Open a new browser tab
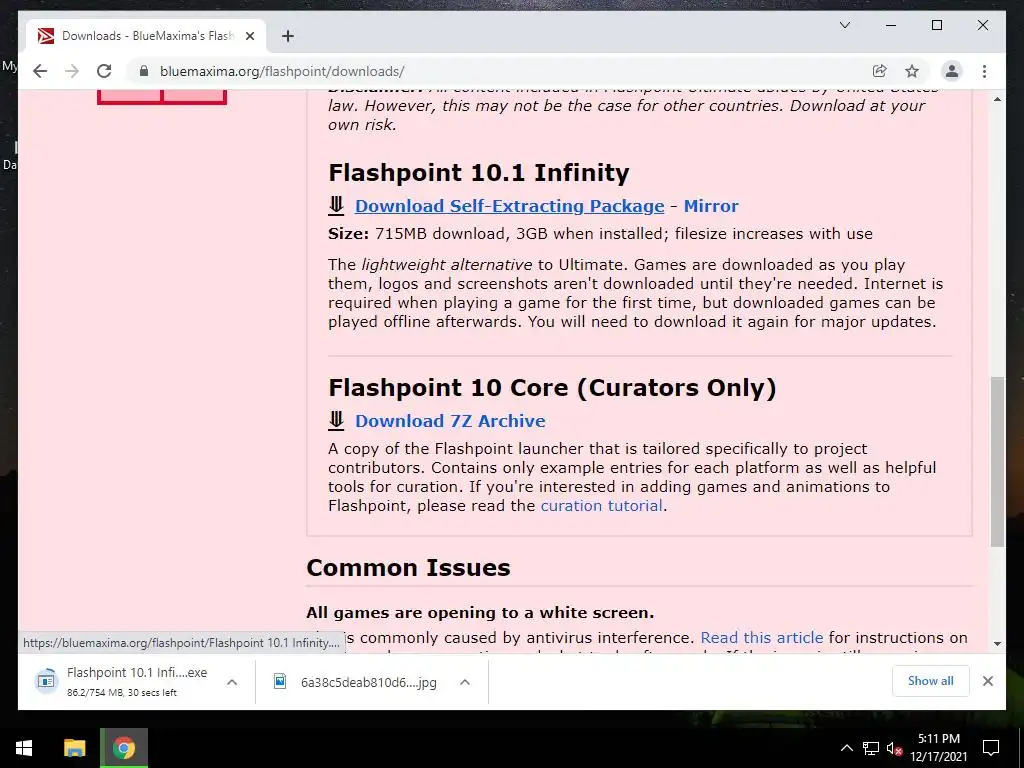Screen dimensions: 1024x768 tap(287, 36)
